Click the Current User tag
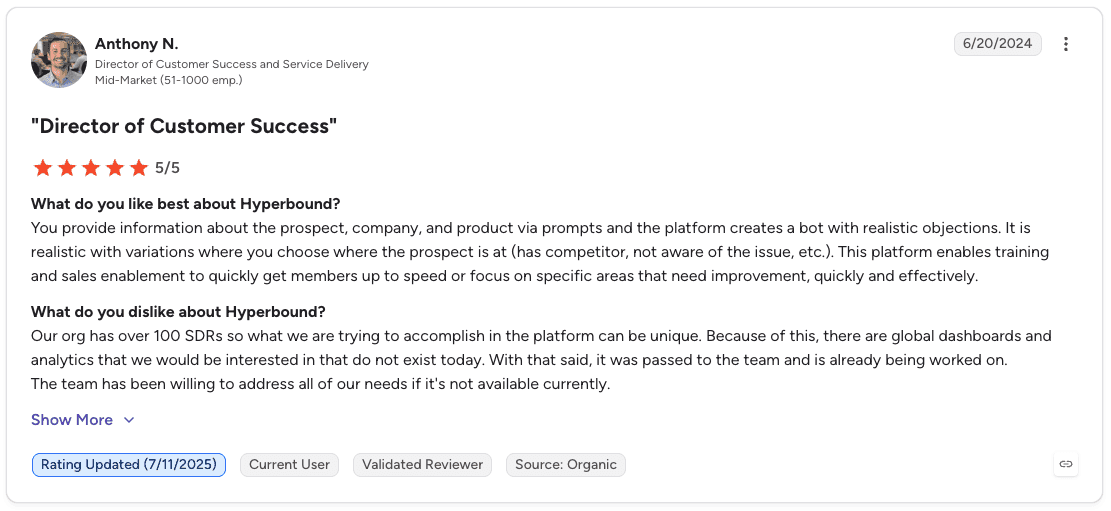Screen dimensions: 1111x511 [x=289, y=465]
